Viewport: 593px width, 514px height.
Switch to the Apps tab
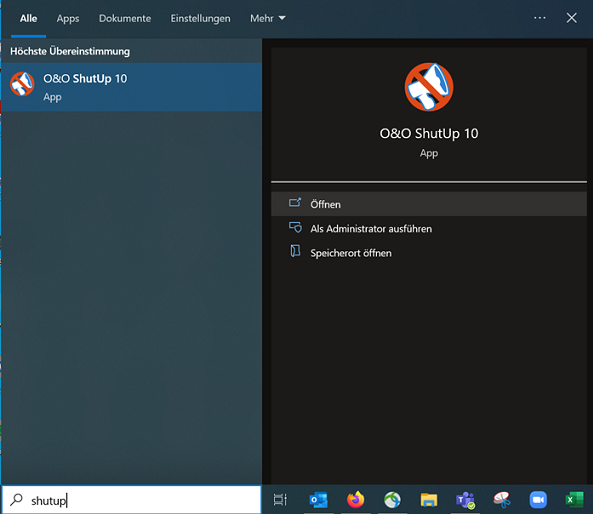tap(68, 19)
